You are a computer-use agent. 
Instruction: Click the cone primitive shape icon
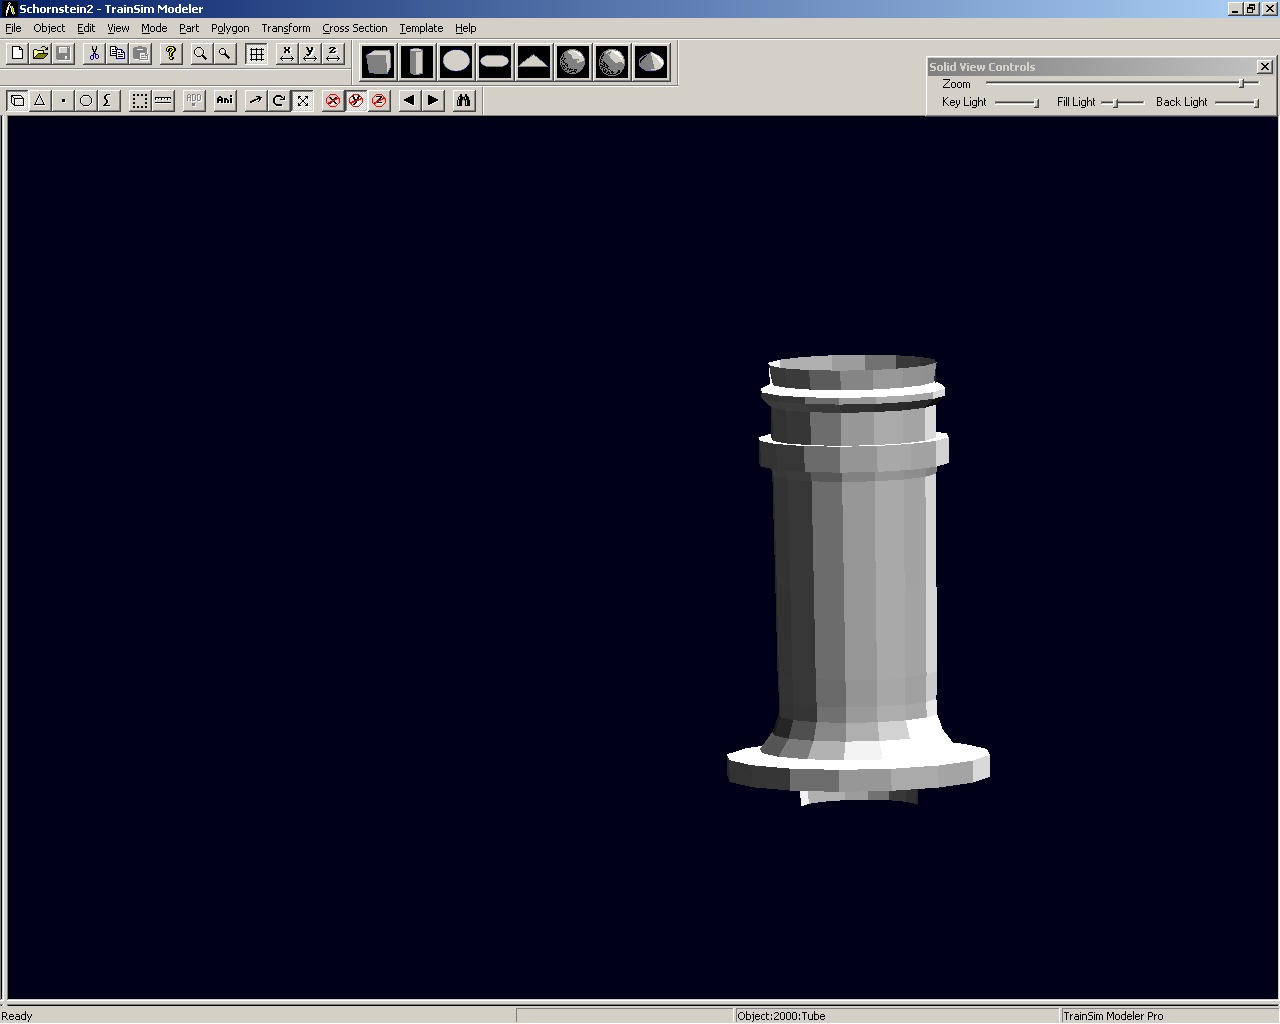(651, 62)
